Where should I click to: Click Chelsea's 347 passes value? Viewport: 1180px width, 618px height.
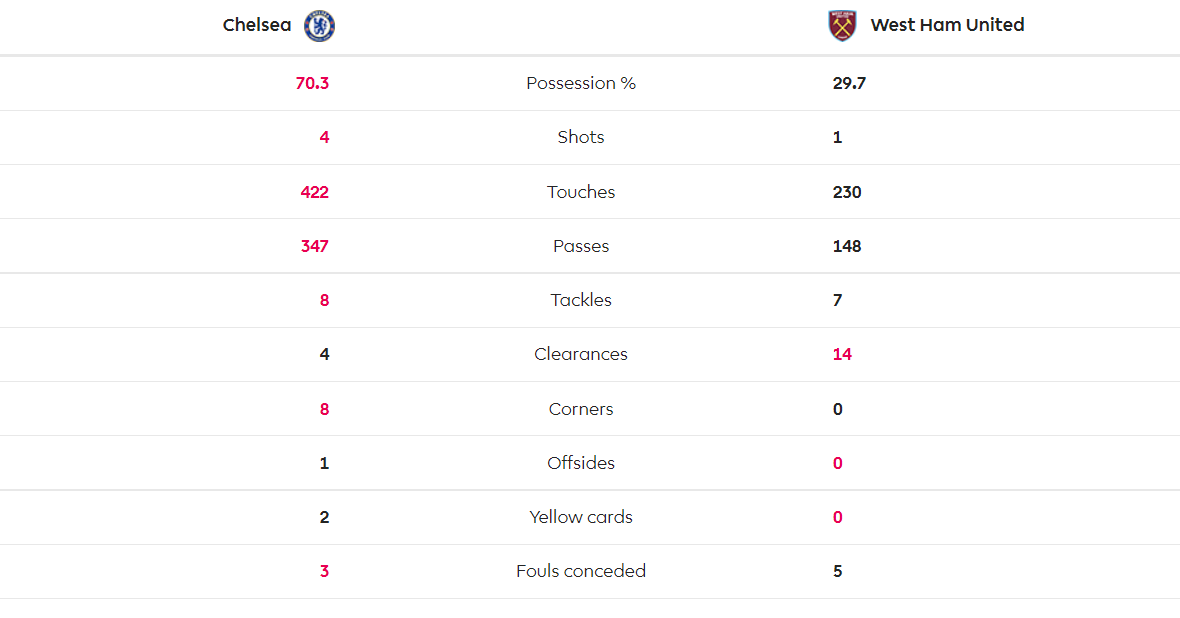[314, 246]
